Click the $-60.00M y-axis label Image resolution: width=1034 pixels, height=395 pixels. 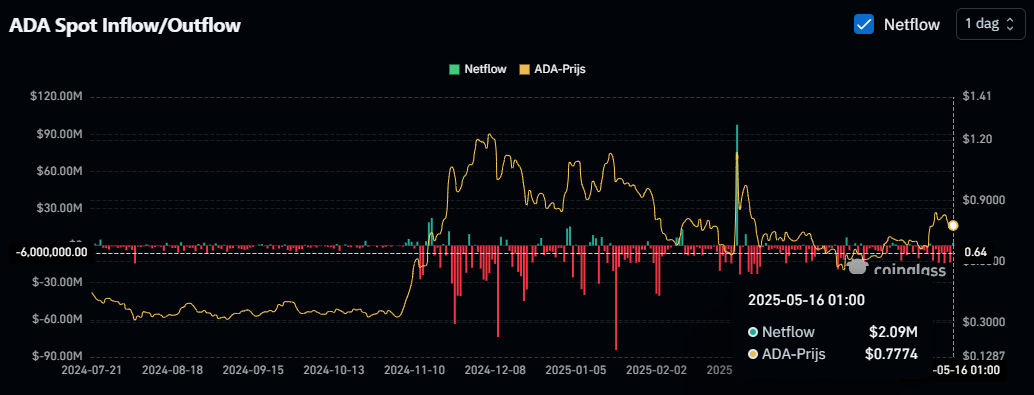pyautogui.click(x=57, y=319)
